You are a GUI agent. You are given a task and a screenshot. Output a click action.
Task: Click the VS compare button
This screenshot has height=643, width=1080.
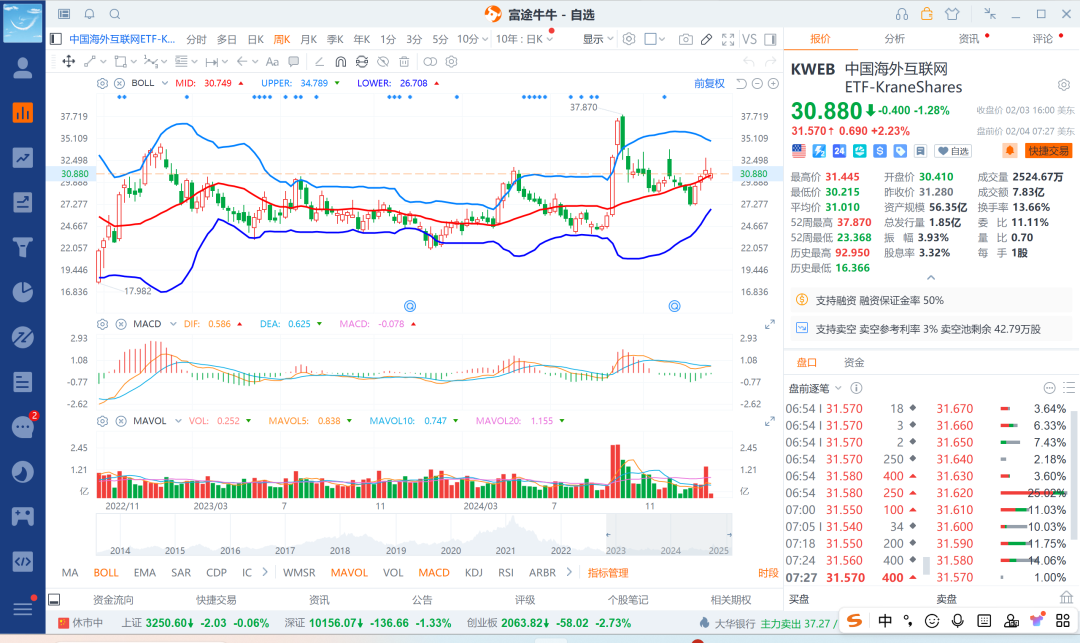749,39
